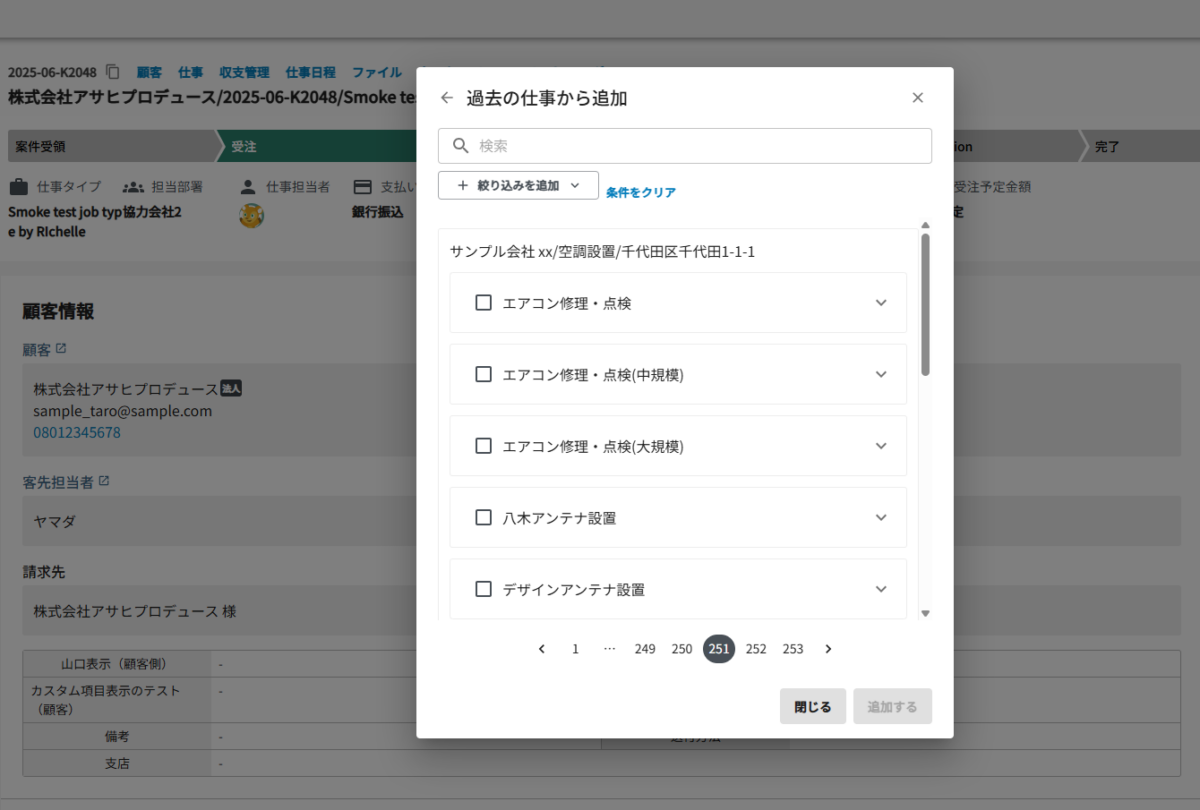Click サンプル会社 xx/空調設置 group heading
Image resolution: width=1200 pixels, height=810 pixels.
(x=603, y=252)
